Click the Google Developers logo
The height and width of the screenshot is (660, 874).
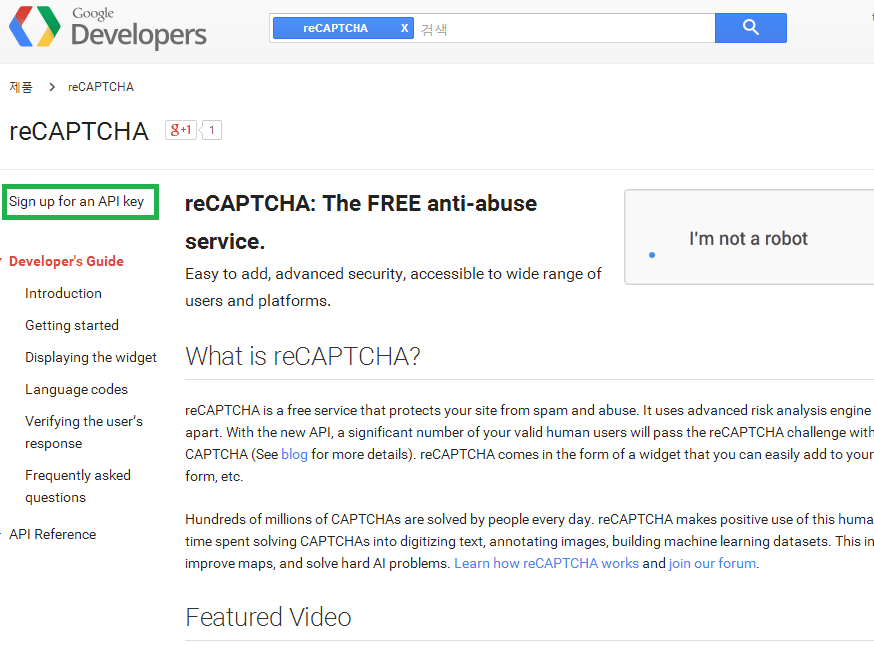(107, 28)
